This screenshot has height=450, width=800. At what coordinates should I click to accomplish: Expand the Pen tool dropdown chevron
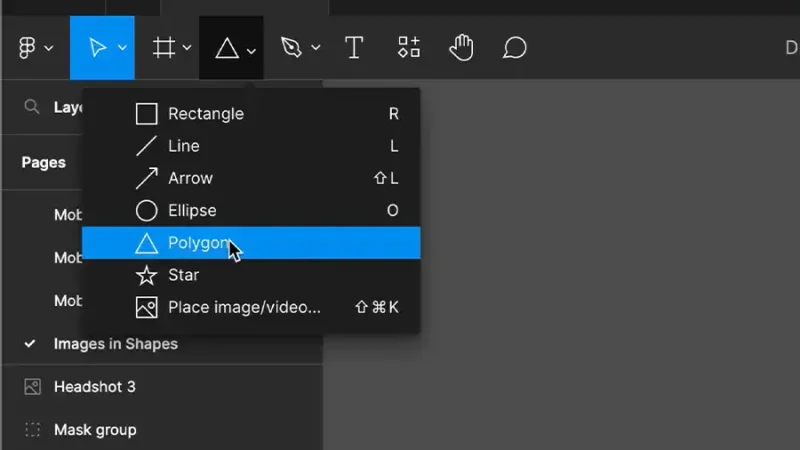pyautogui.click(x=316, y=48)
